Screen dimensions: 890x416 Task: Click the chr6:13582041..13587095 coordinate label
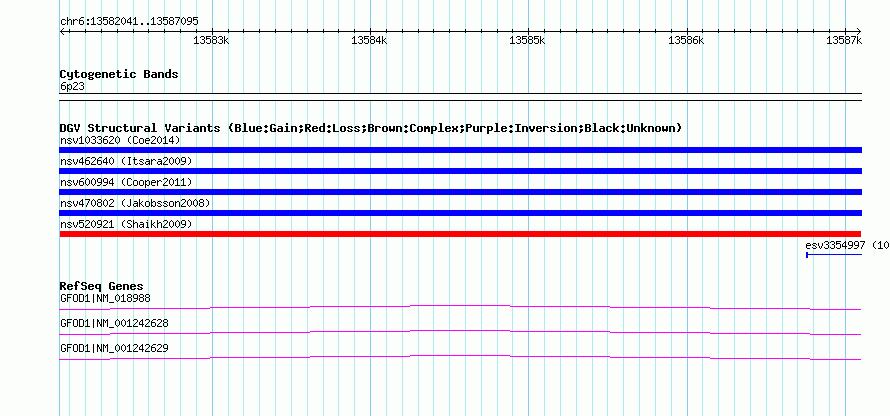tap(129, 22)
